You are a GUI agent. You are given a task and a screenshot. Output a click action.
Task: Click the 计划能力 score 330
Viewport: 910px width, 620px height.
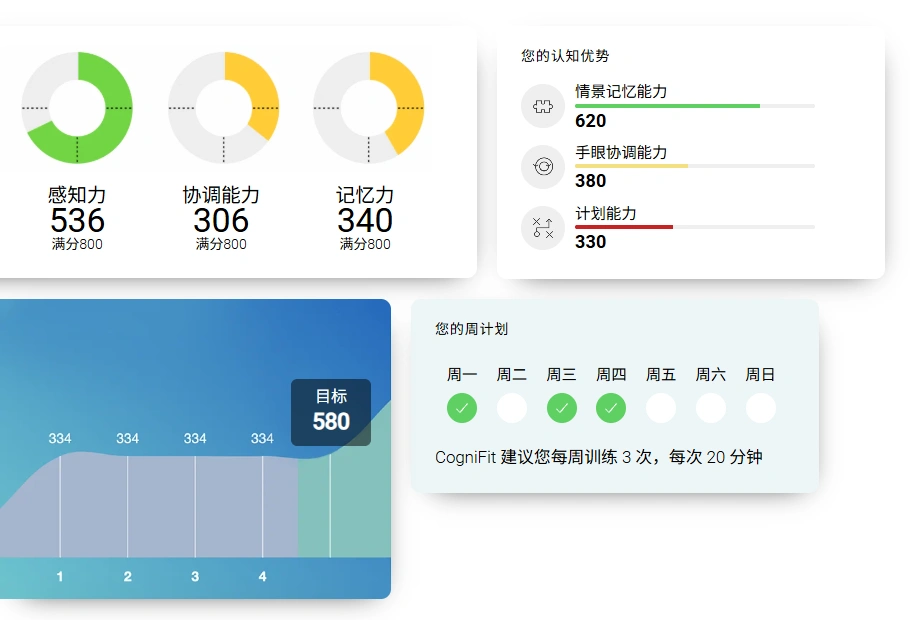591,242
